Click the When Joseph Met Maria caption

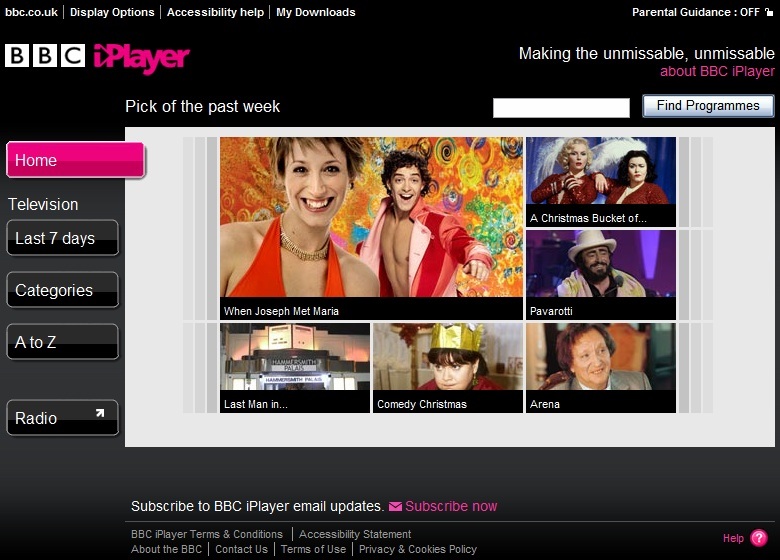tap(281, 311)
